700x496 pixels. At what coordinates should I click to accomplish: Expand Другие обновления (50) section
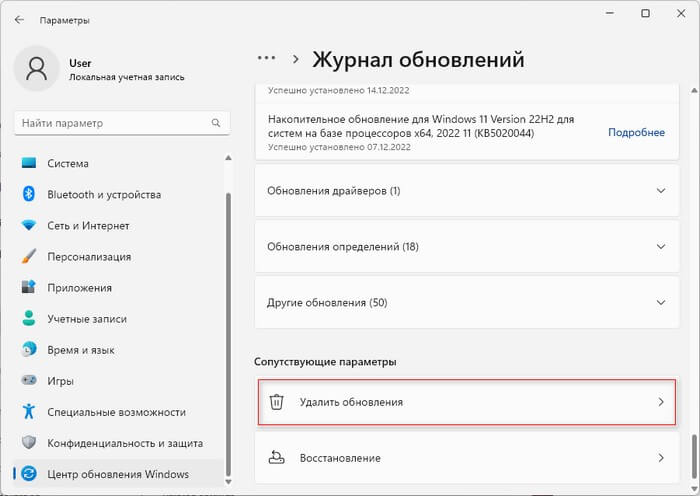[660, 302]
